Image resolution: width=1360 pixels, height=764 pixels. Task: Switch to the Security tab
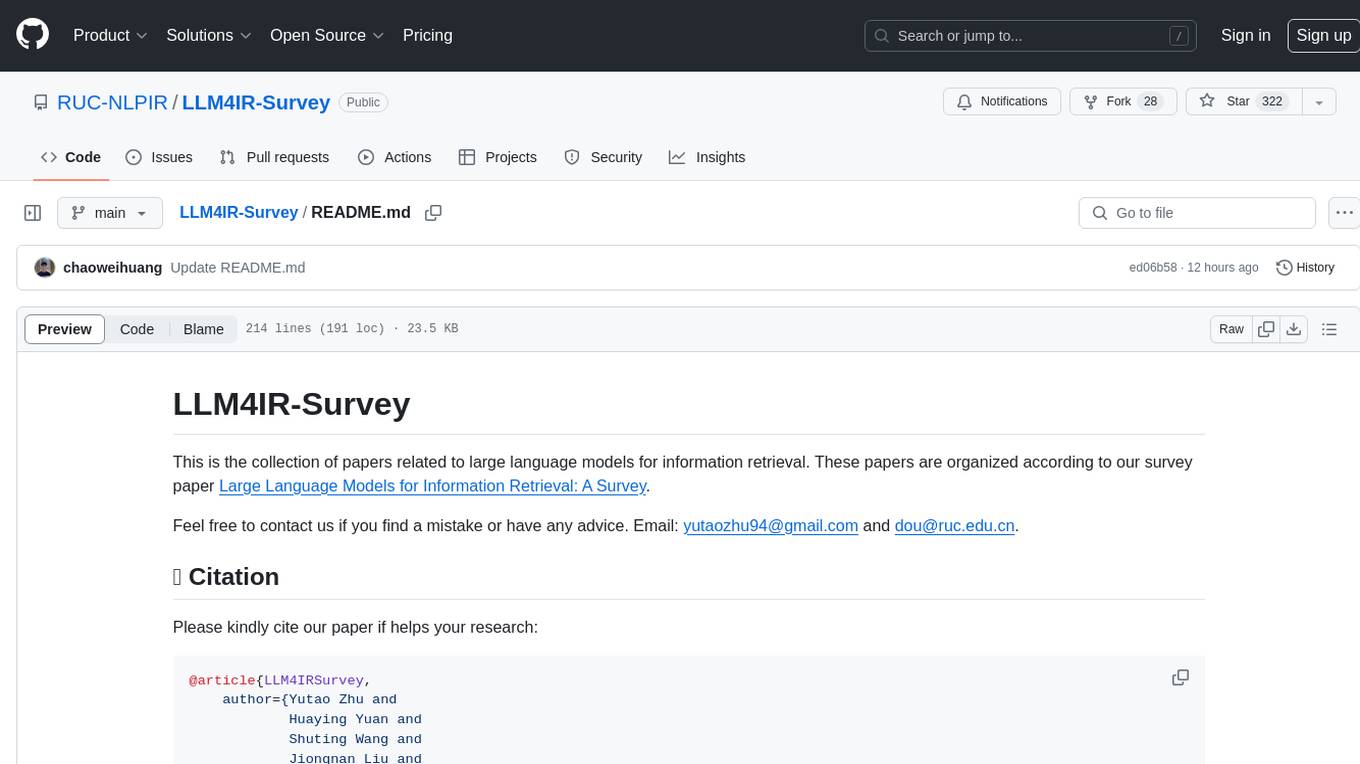[603, 157]
